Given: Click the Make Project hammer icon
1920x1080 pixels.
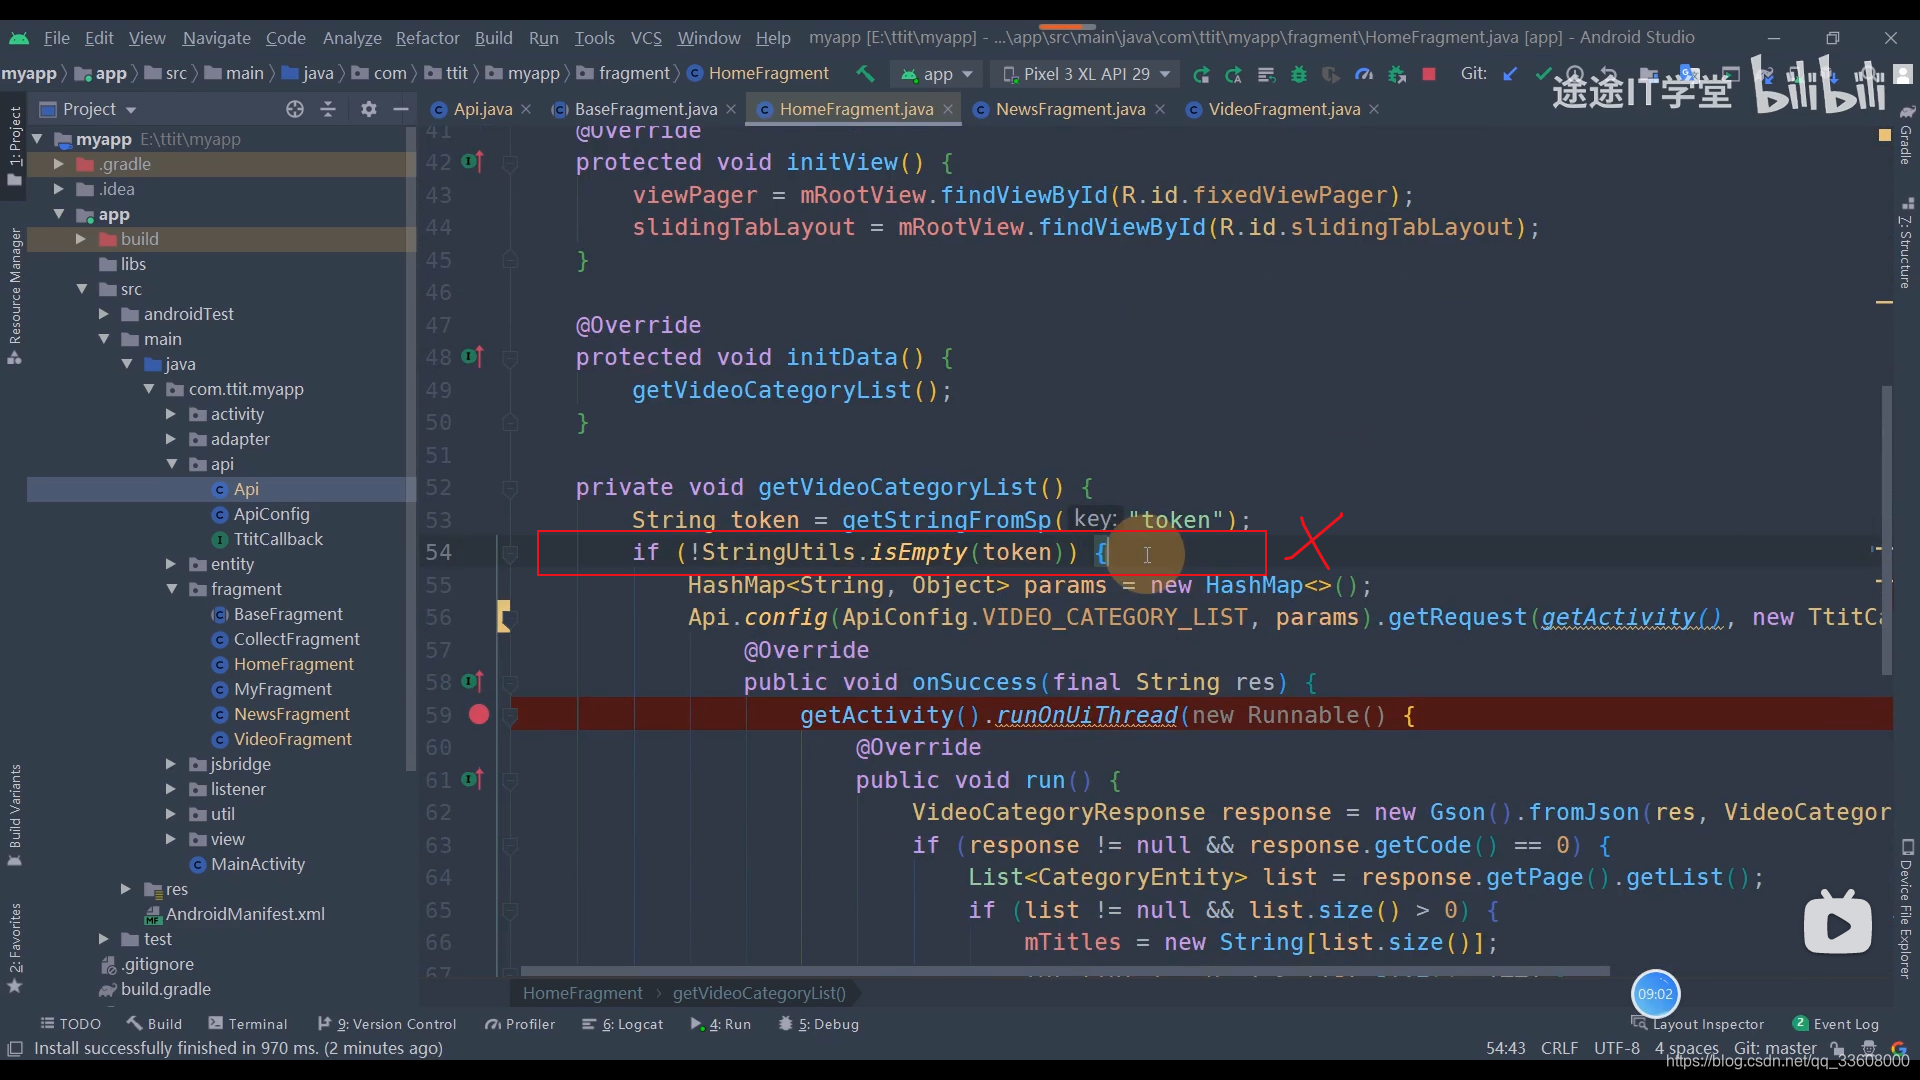Looking at the screenshot, I should pos(865,74).
